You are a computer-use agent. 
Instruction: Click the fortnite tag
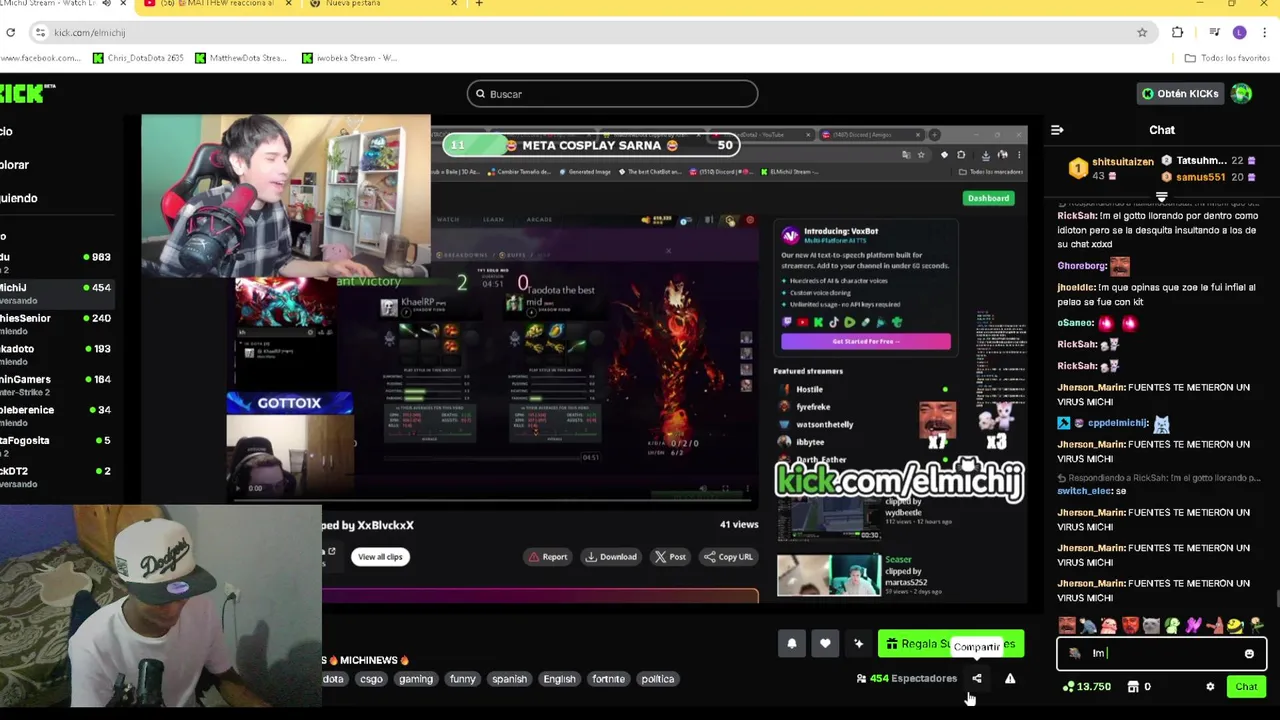click(608, 679)
